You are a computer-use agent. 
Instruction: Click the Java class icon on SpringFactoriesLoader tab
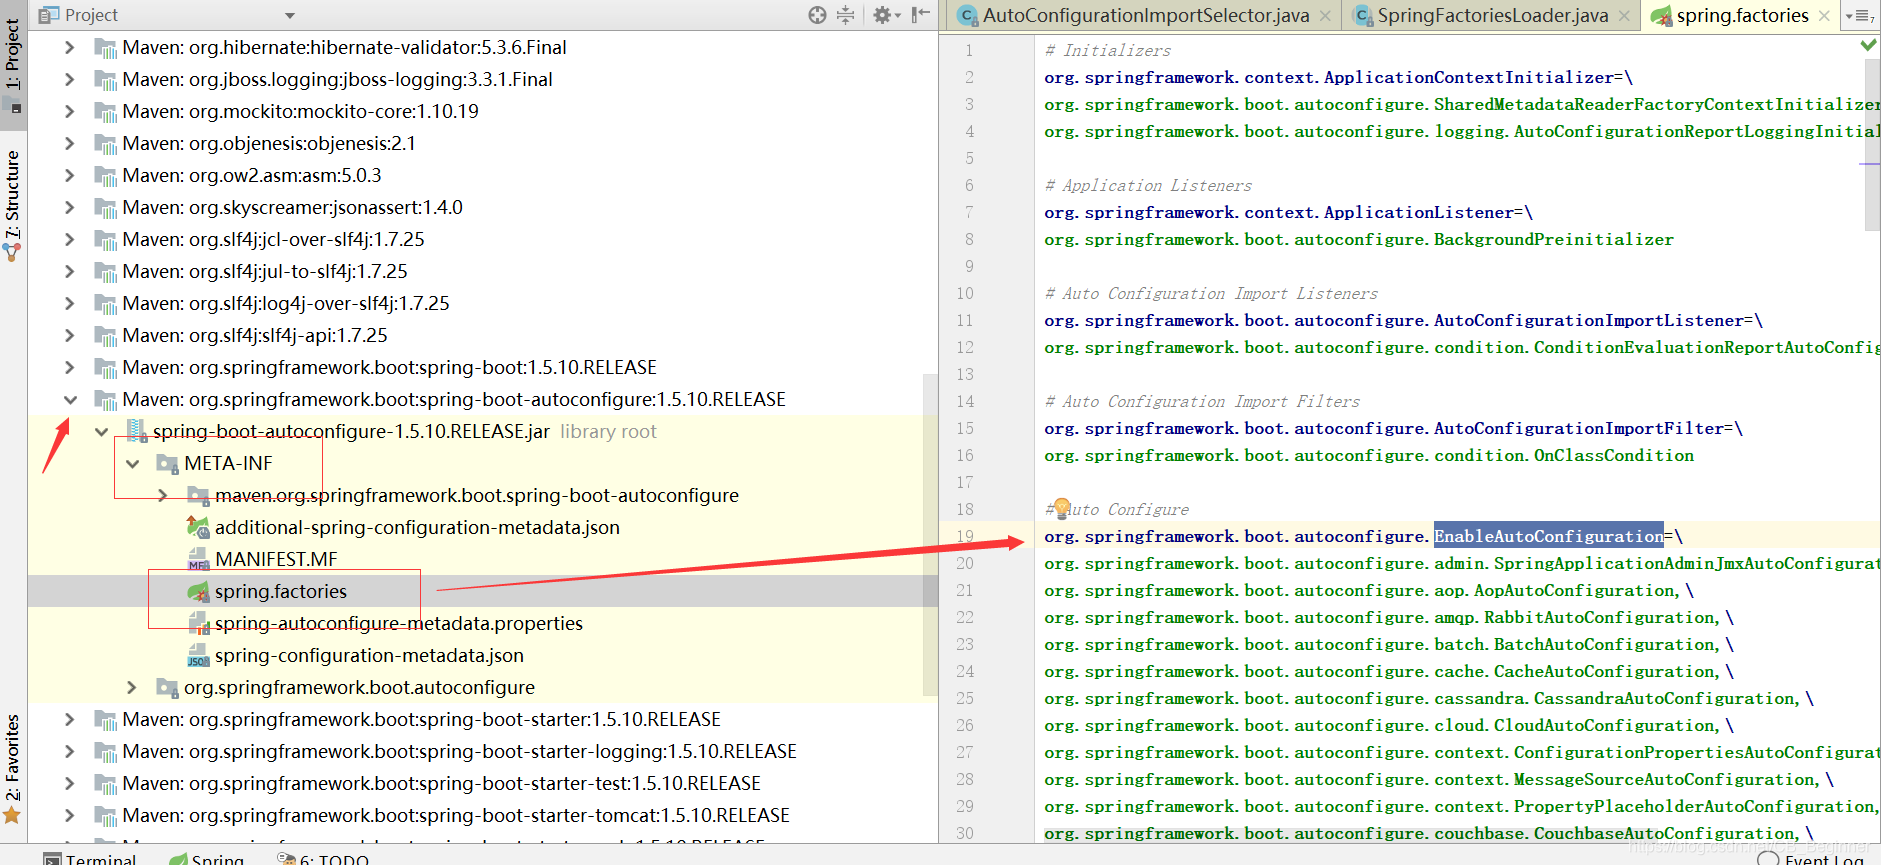[x=1363, y=15]
